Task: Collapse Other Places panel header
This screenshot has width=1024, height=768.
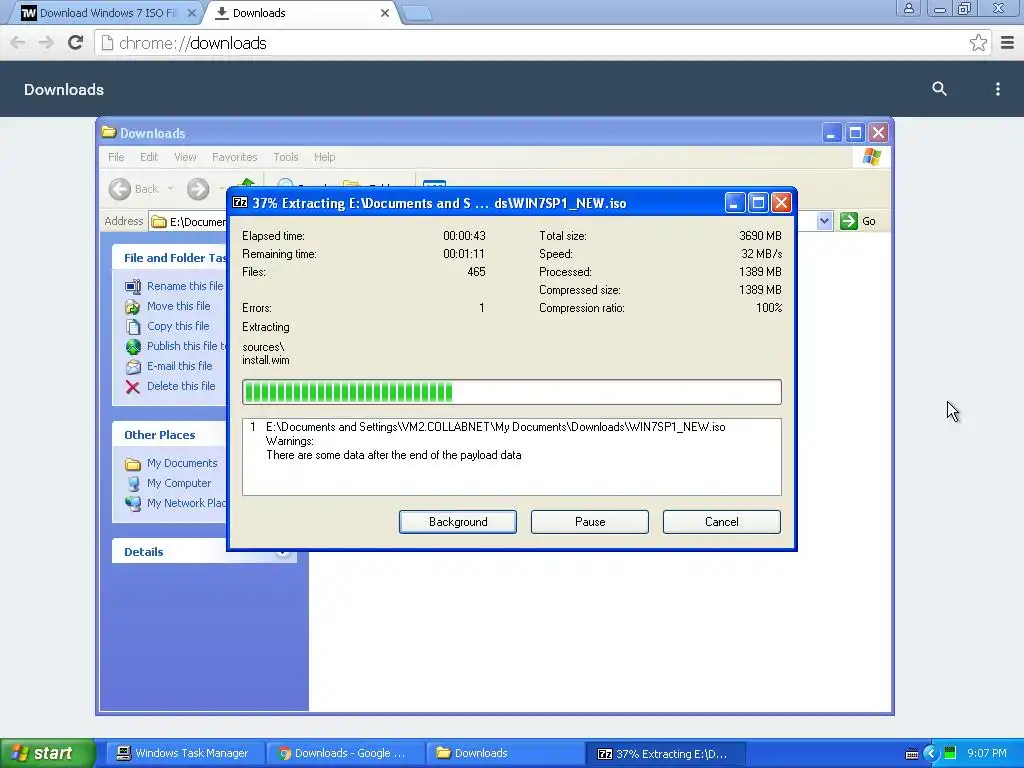Action: 170,435
